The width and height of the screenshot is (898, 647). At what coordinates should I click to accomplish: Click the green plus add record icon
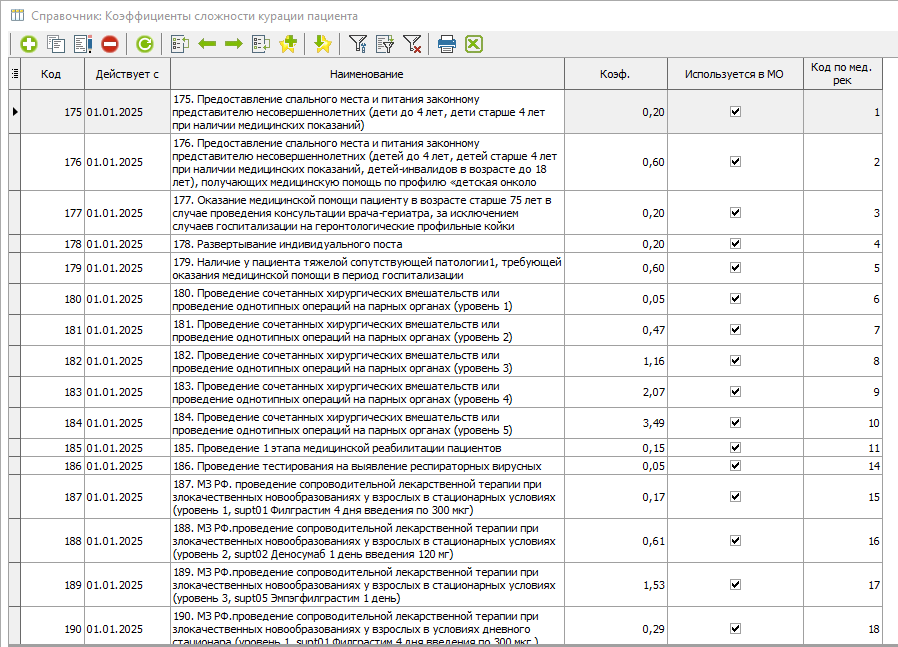point(28,44)
